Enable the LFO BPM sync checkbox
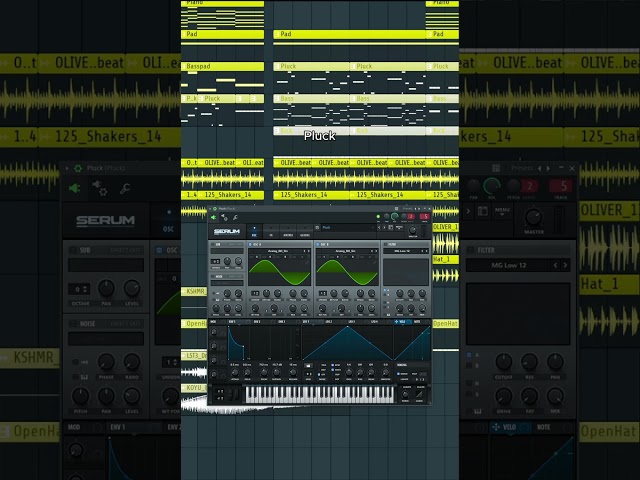The height and width of the screenshot is (480, 640). click(333, 365)
